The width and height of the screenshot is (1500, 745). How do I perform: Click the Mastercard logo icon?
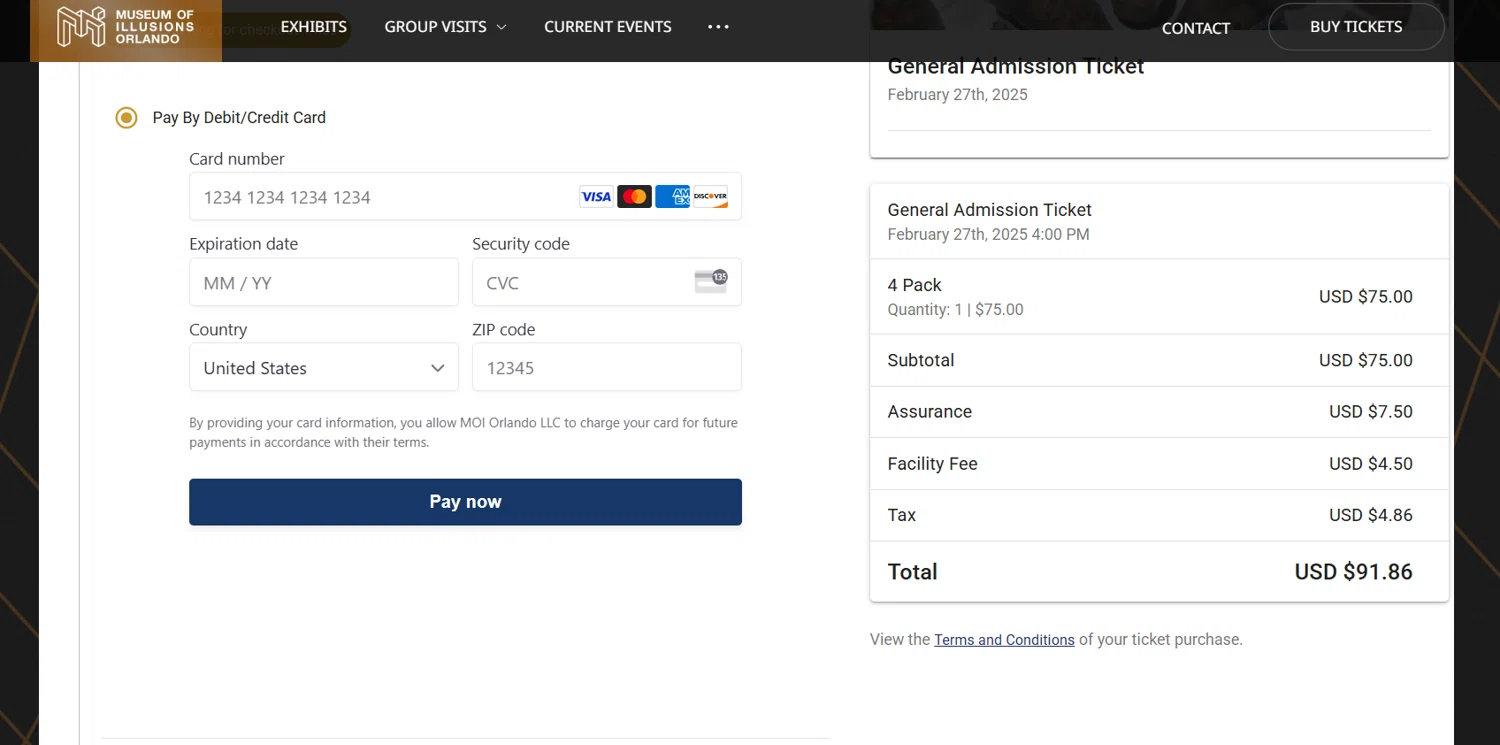tap(634, 197)
